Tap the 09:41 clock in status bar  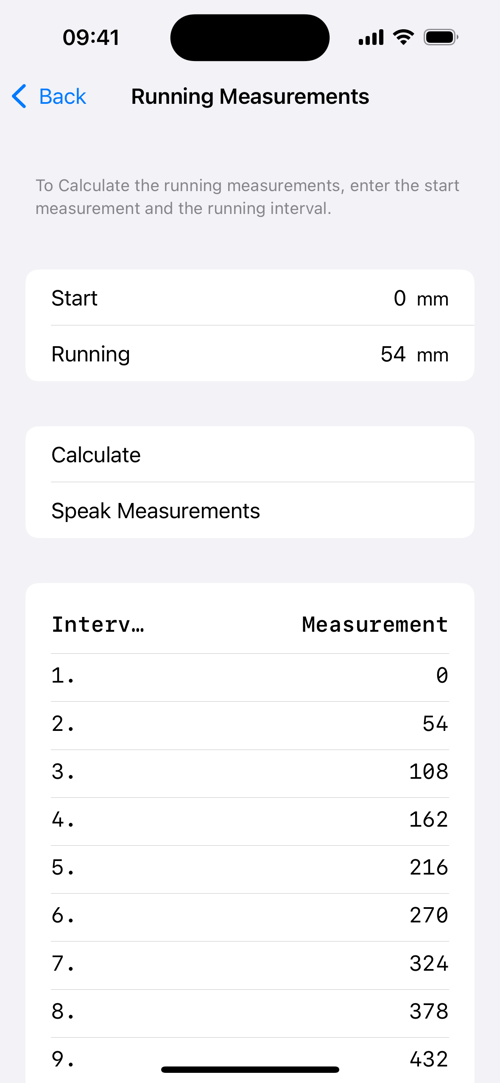[90, 37]
